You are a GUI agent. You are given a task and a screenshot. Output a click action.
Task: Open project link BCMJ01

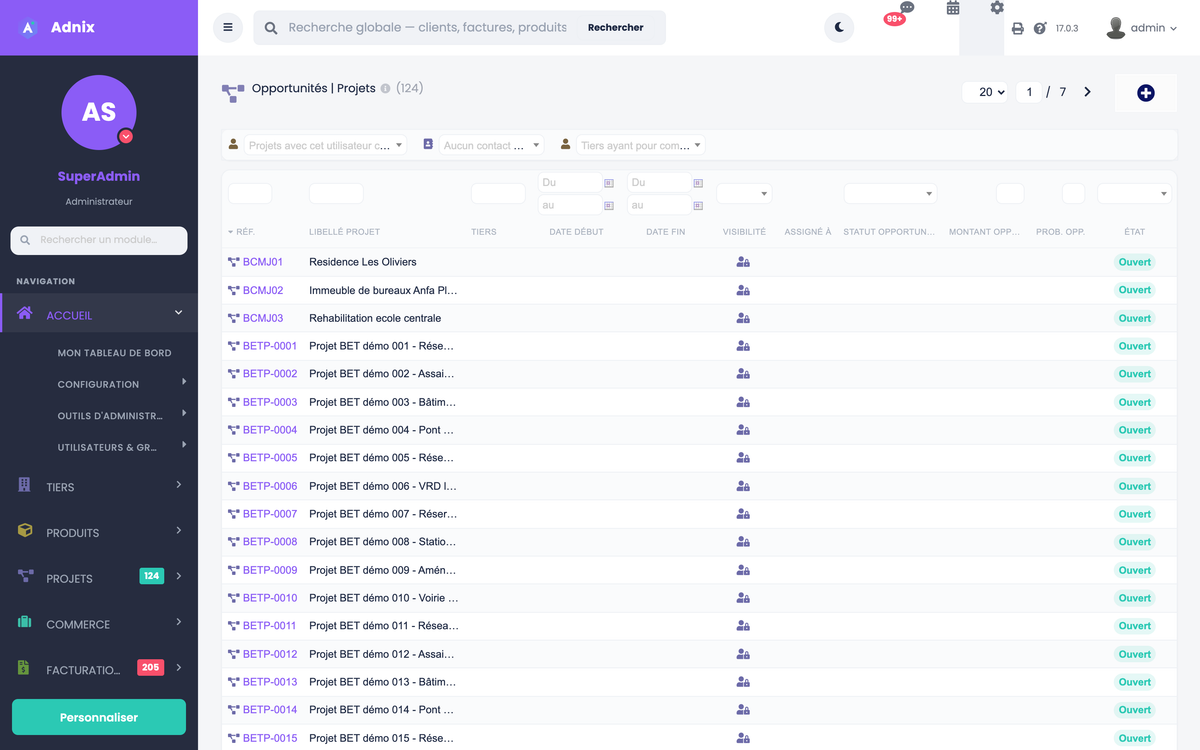263,262
